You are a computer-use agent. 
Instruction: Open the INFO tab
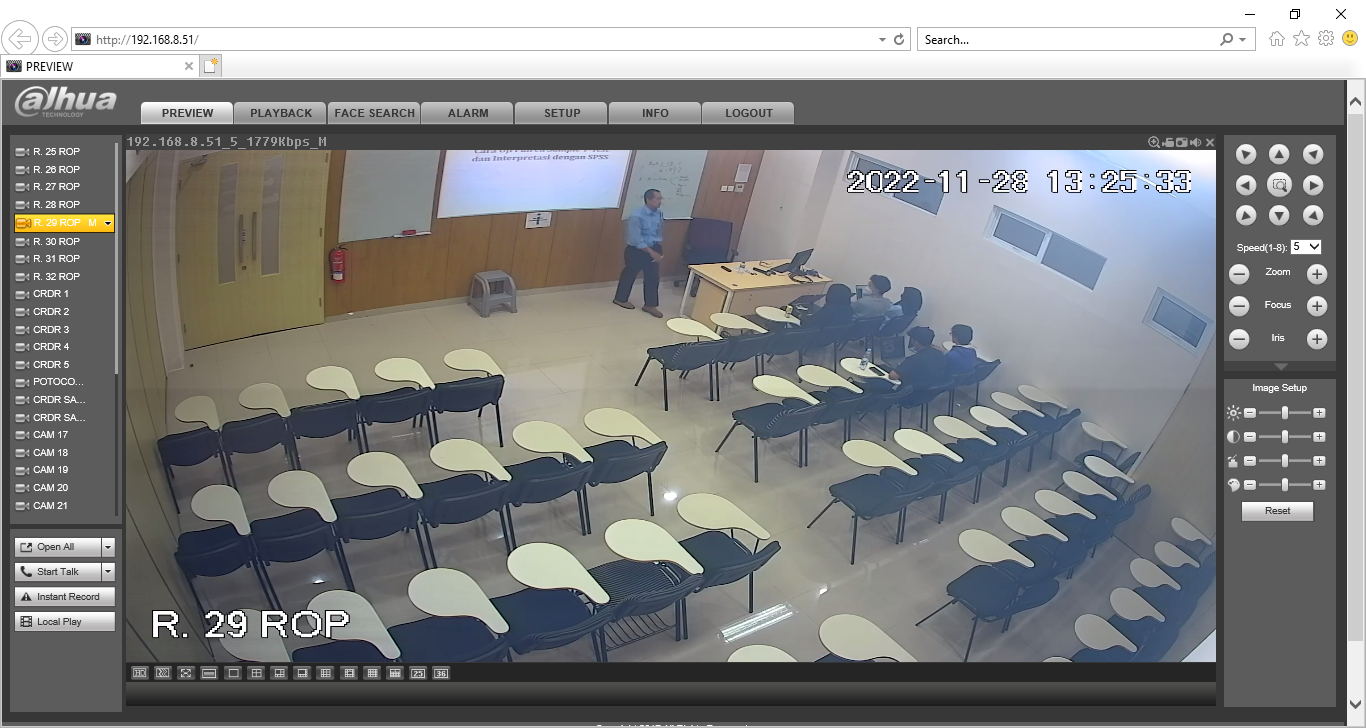click(655, 113)
